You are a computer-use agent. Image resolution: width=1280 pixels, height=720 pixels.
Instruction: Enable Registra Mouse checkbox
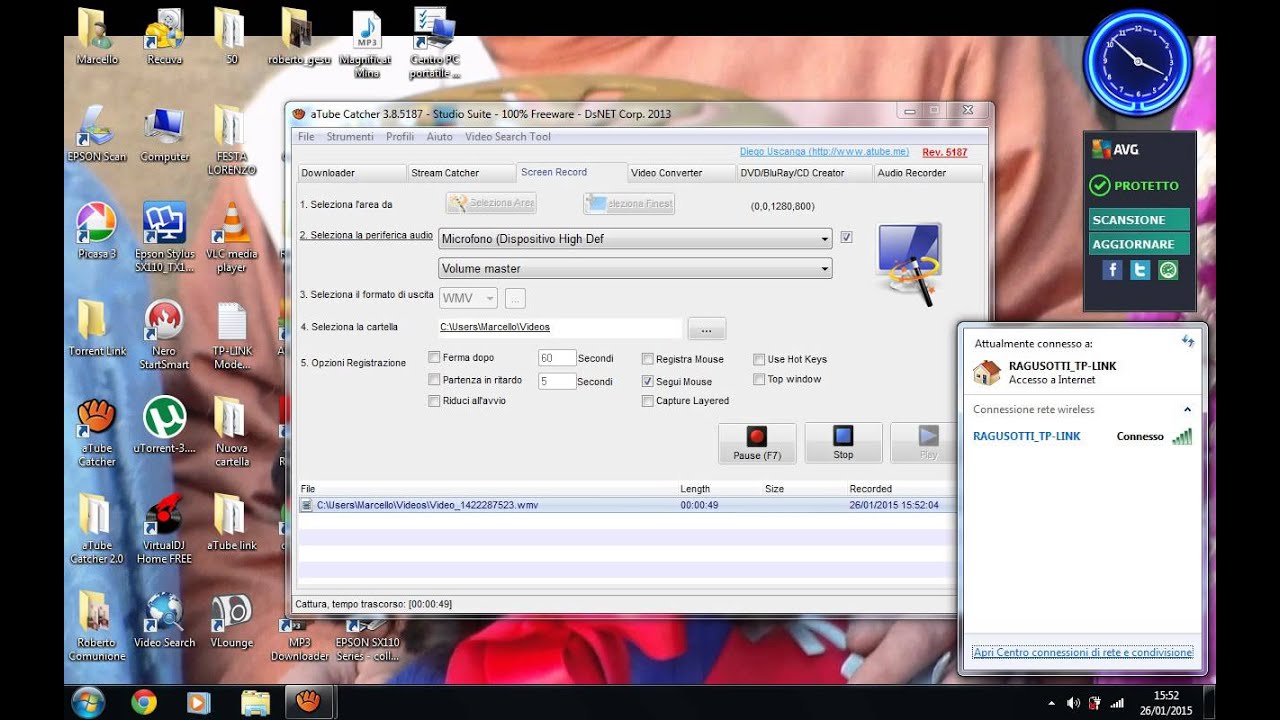point(648,359)
